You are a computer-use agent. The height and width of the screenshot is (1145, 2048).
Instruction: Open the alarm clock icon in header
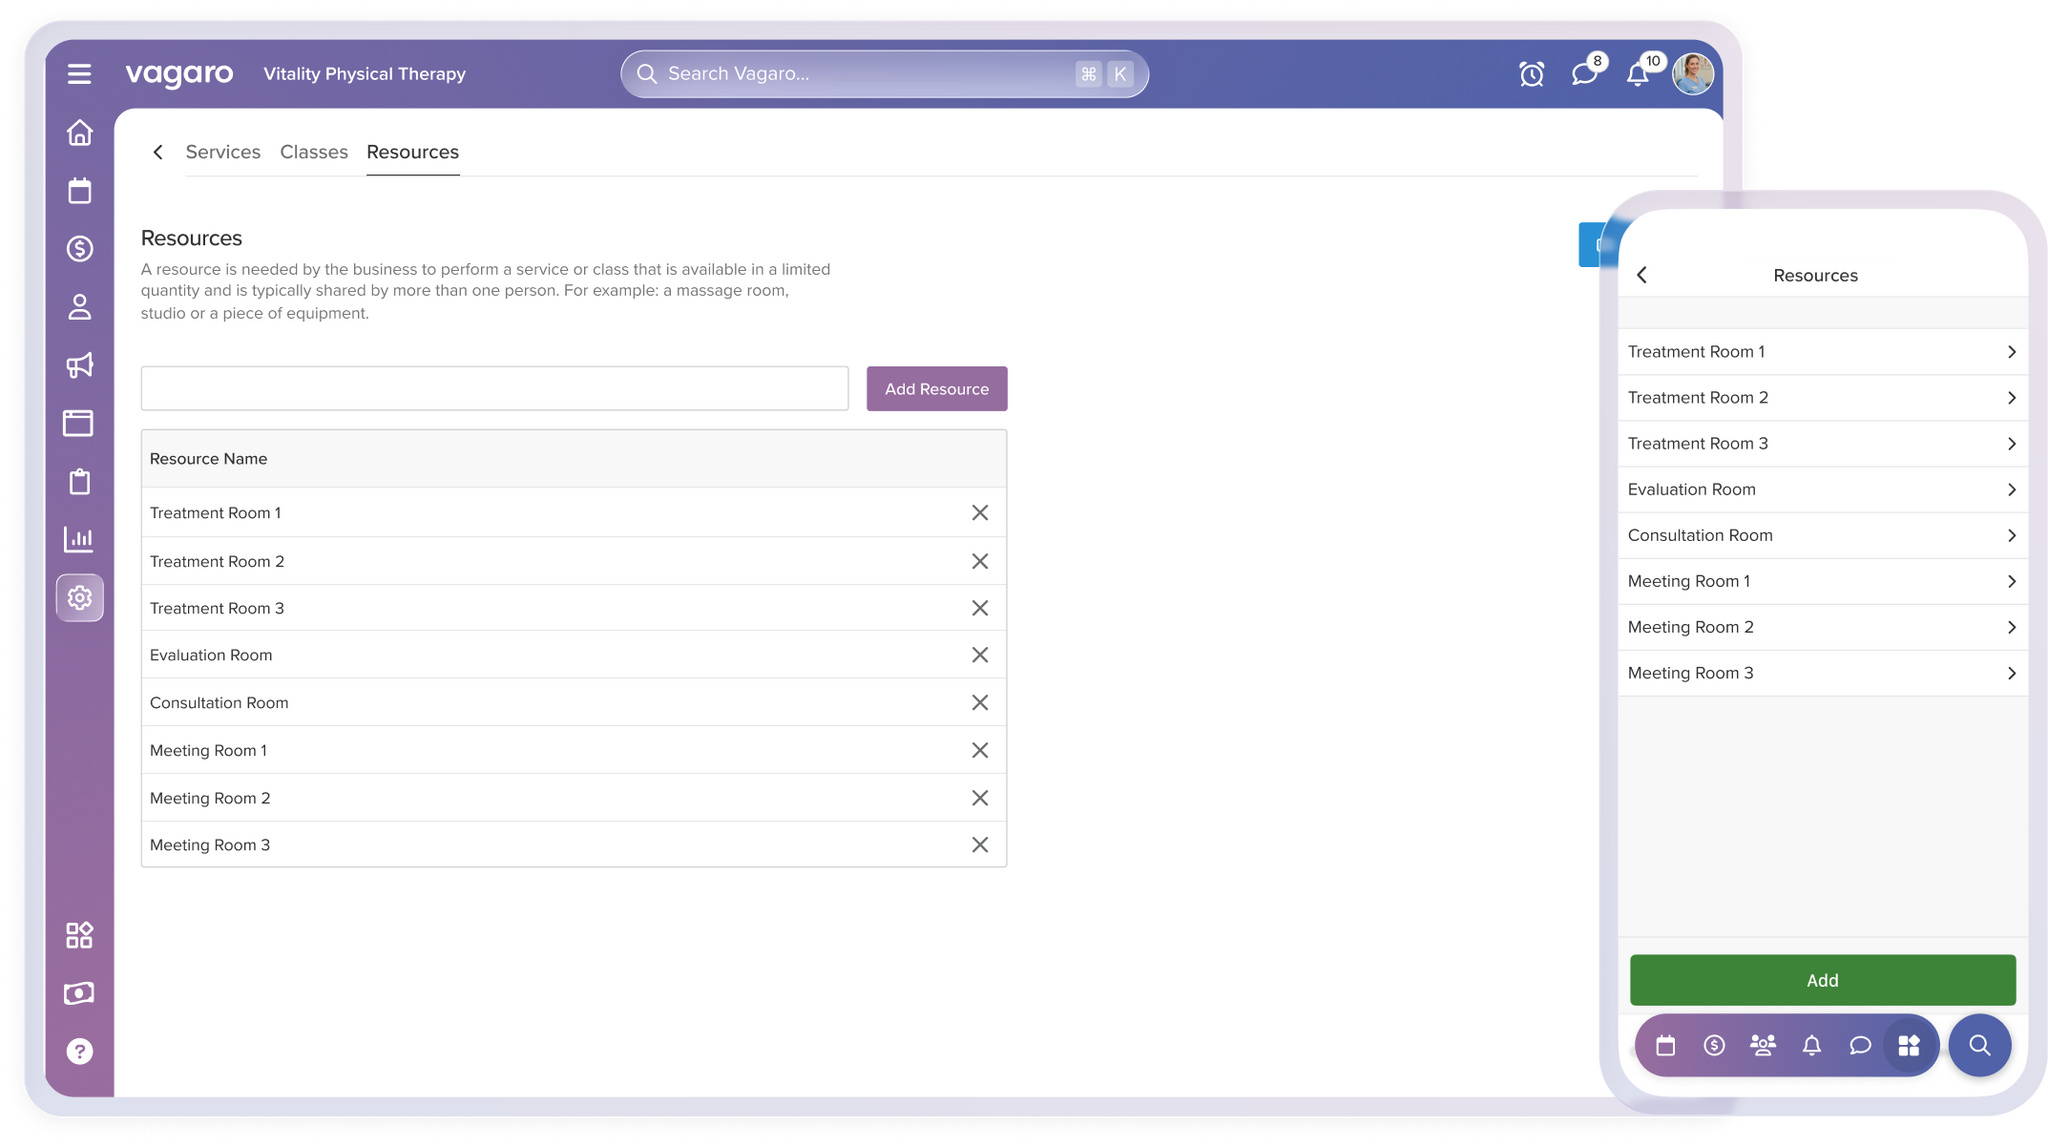tap(1531, 74)
